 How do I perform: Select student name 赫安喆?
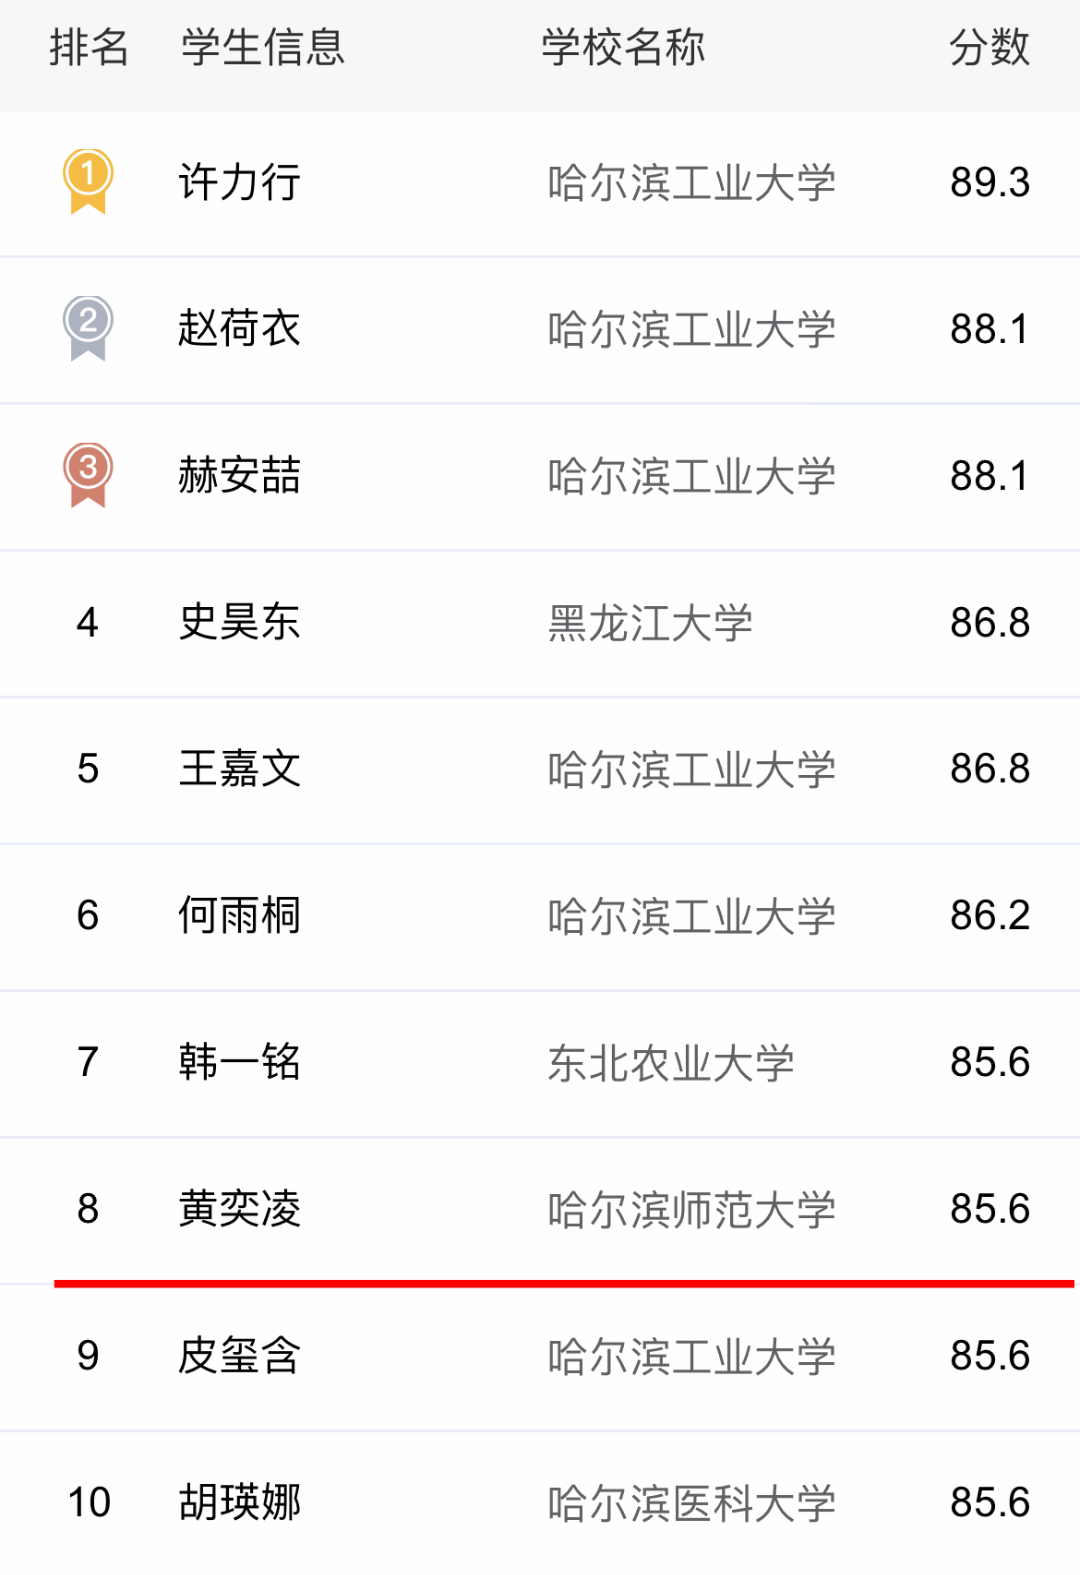click(x=240, y=475)
